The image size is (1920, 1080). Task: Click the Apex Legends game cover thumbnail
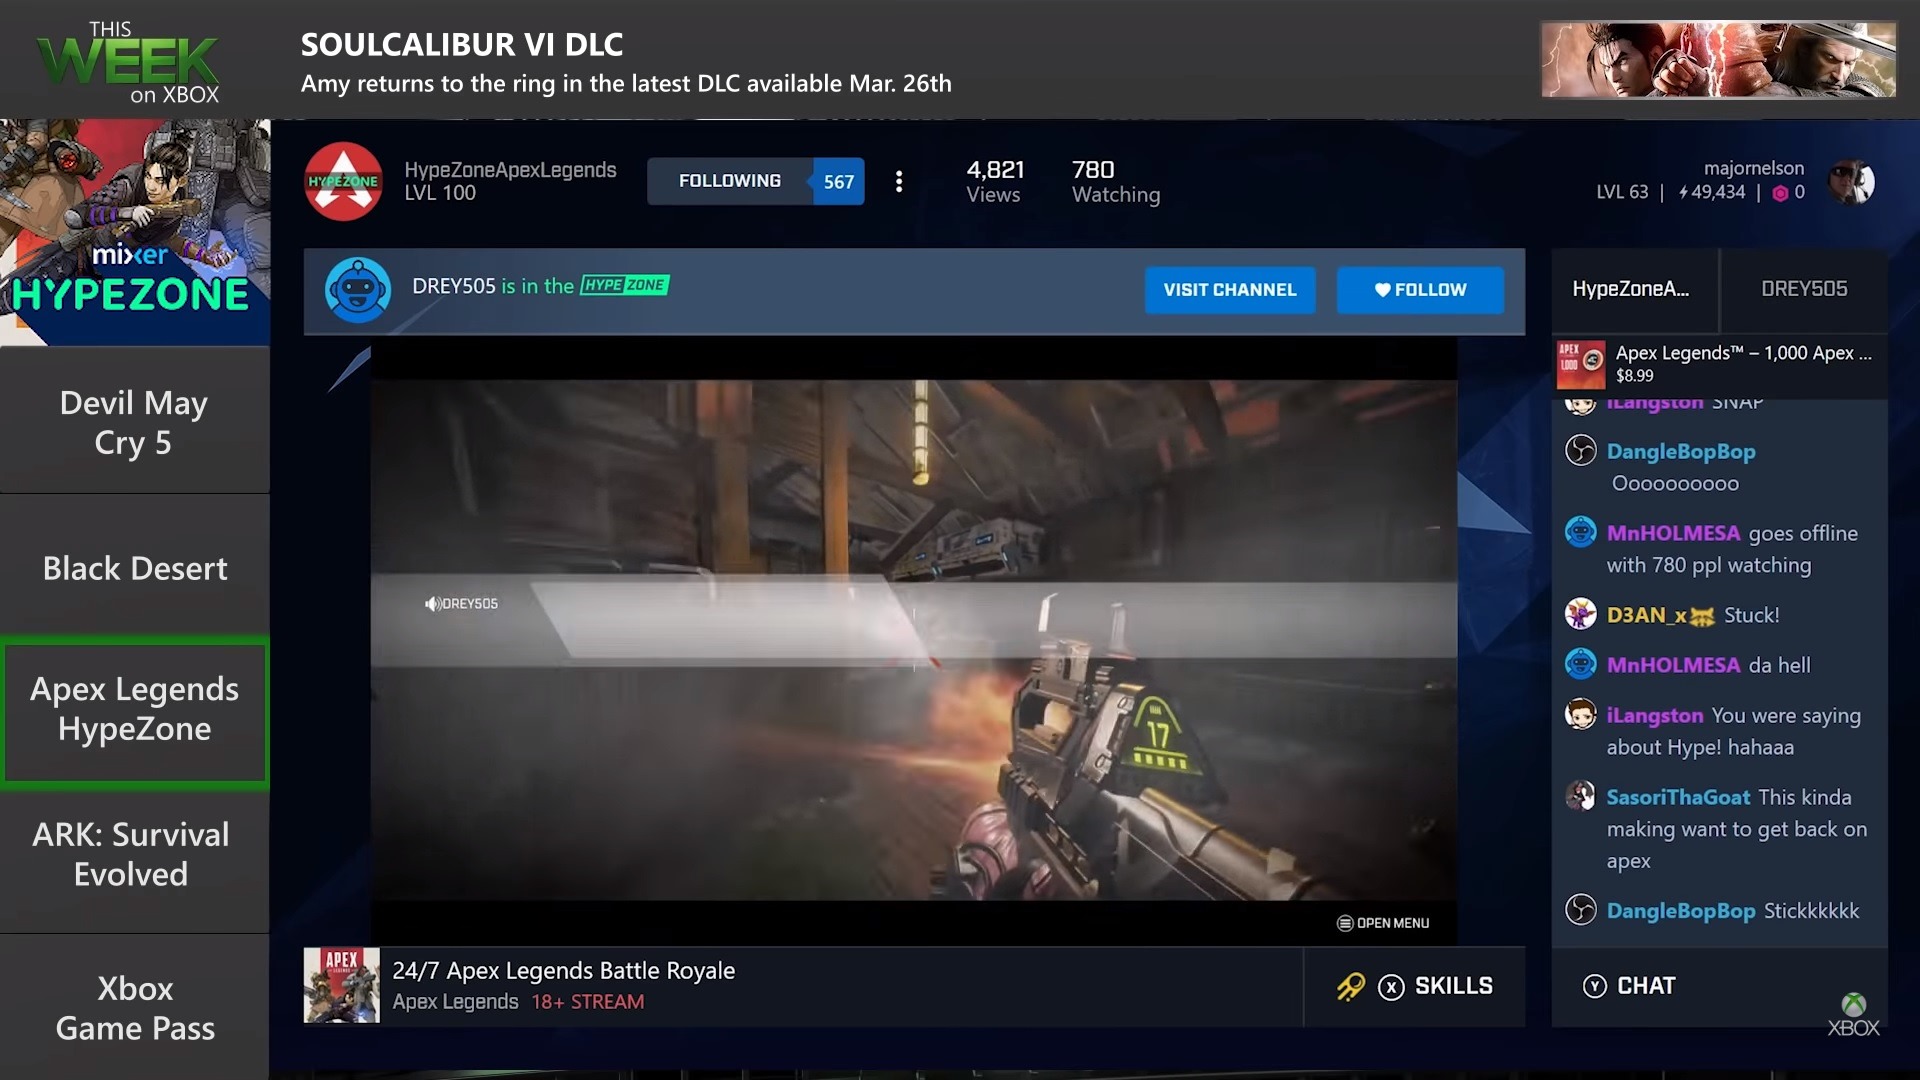(341, 985)
